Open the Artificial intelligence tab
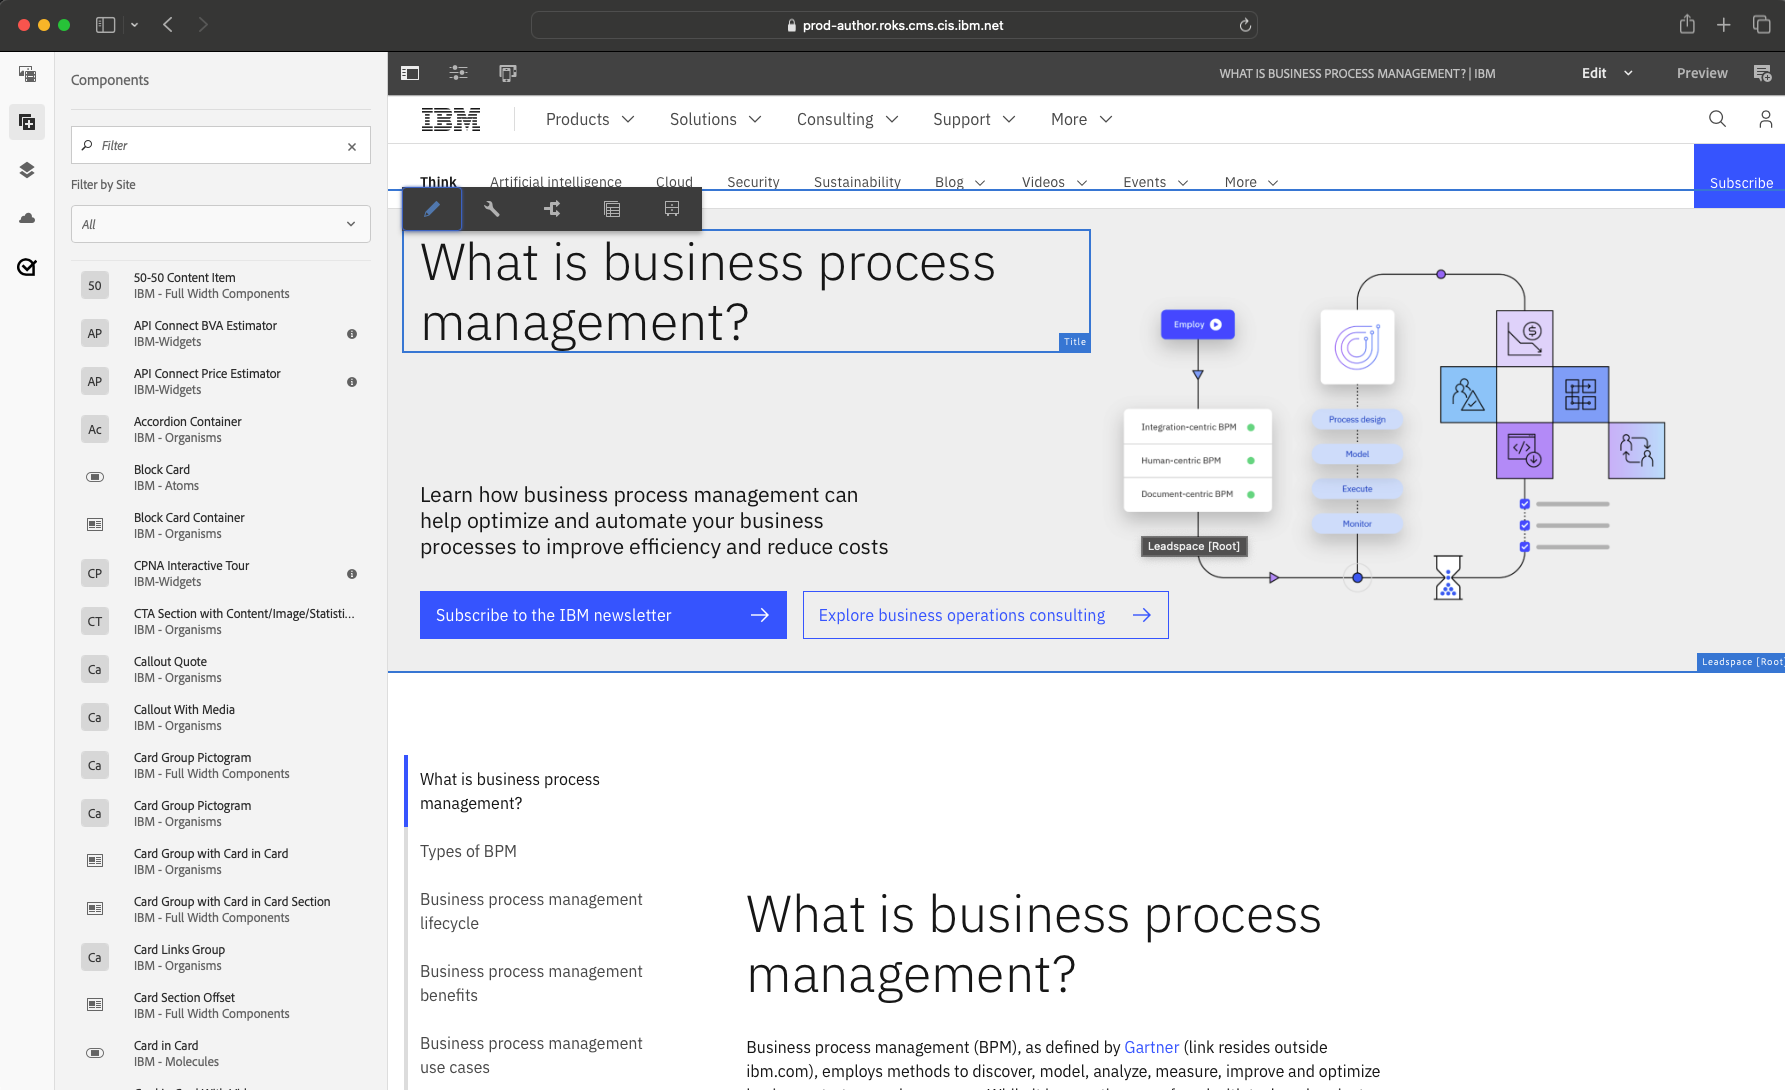This screenshot has width=1785, height=1090. [556, 182]
